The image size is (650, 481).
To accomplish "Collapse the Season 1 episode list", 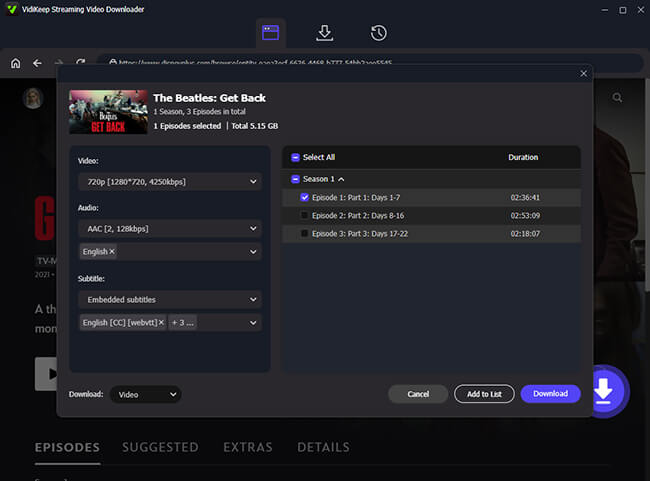I will coord(341,179).
